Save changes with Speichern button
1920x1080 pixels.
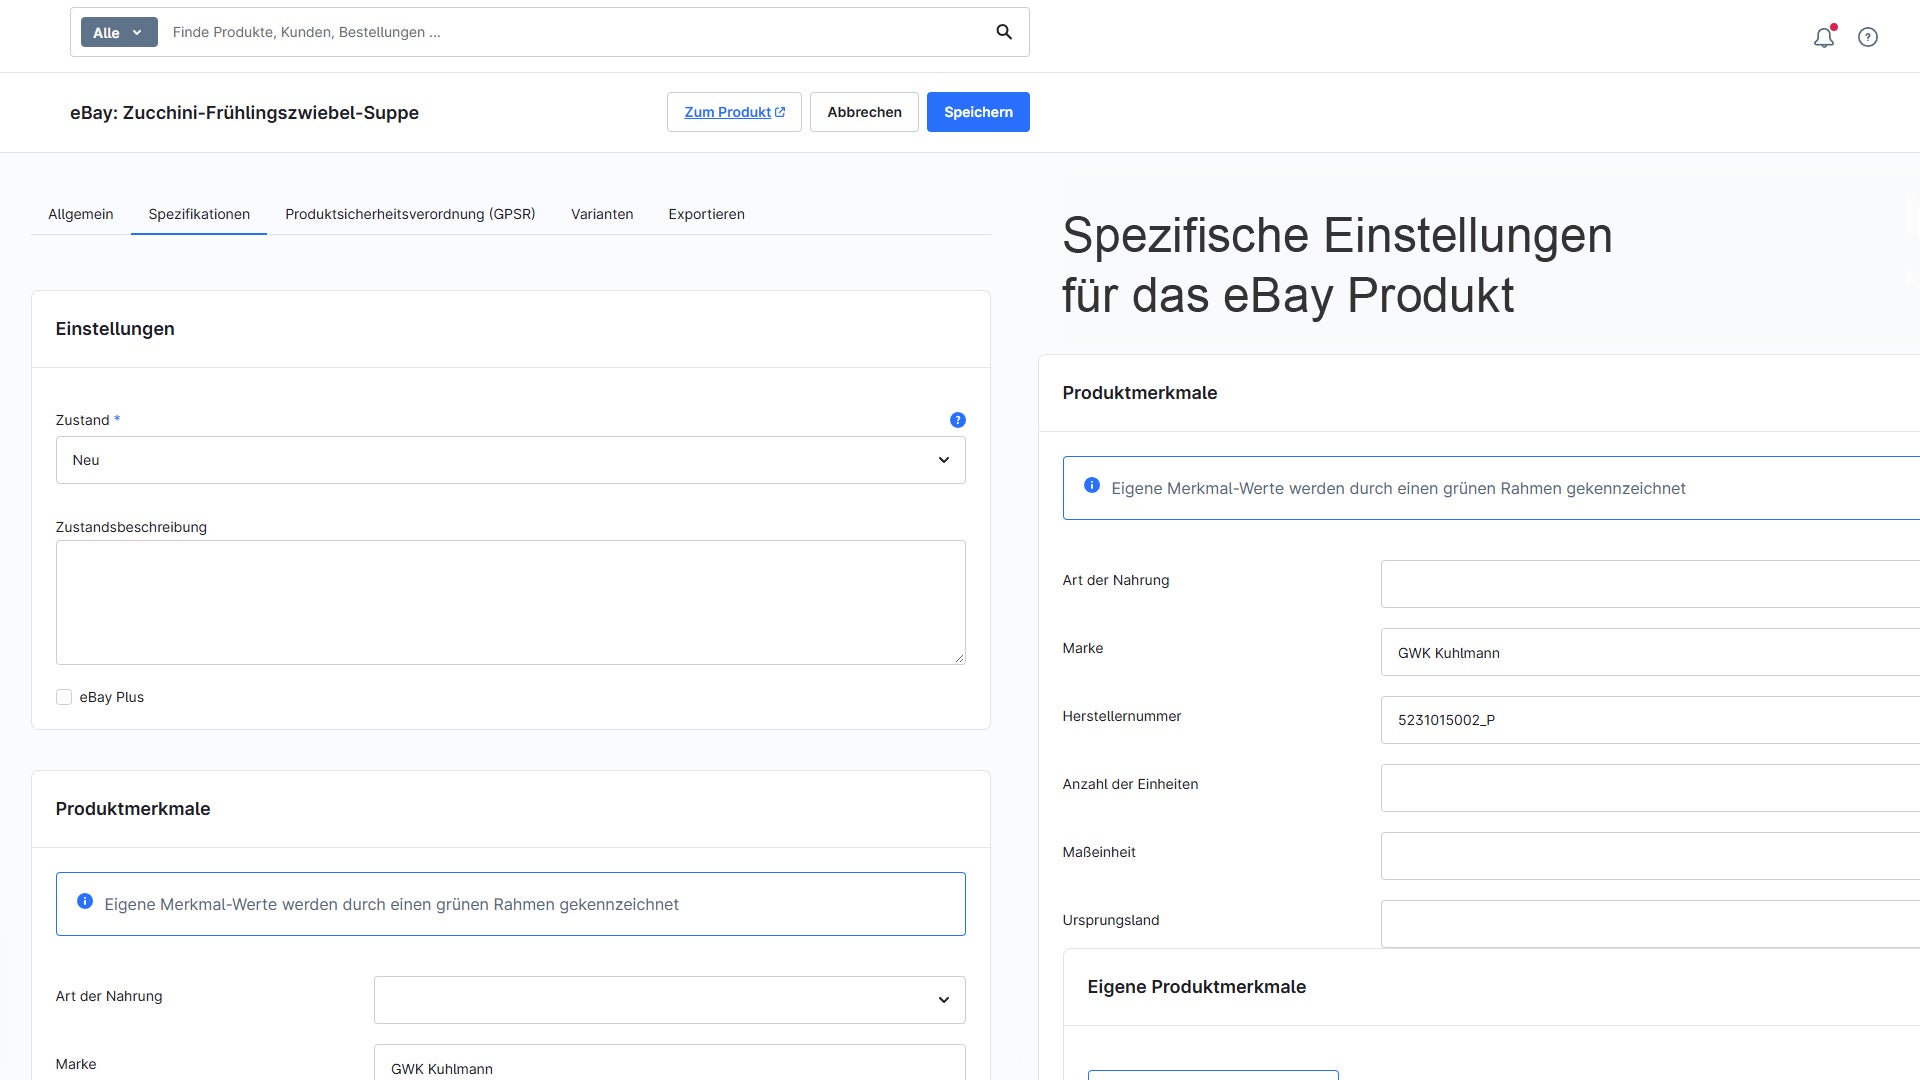click(x=978, y=112)
